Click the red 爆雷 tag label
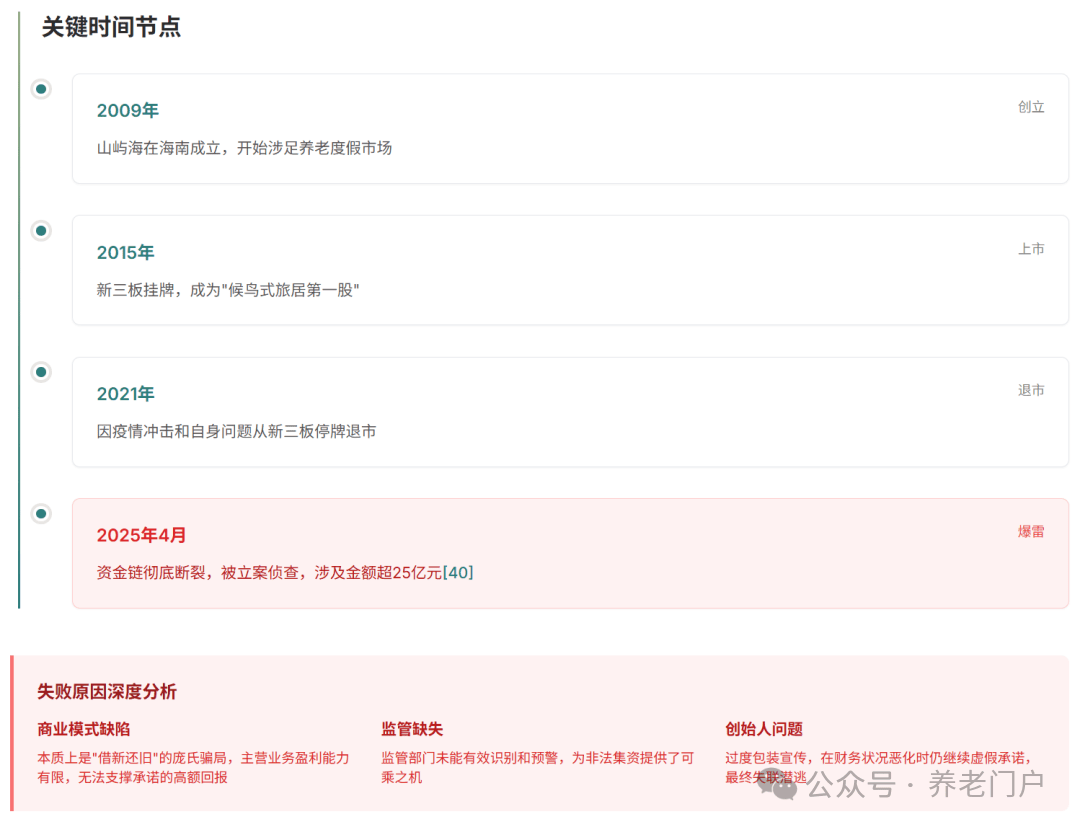The height and width of the screenshot is (827, 1080). pyautogui.click(x=1031, y=532)
